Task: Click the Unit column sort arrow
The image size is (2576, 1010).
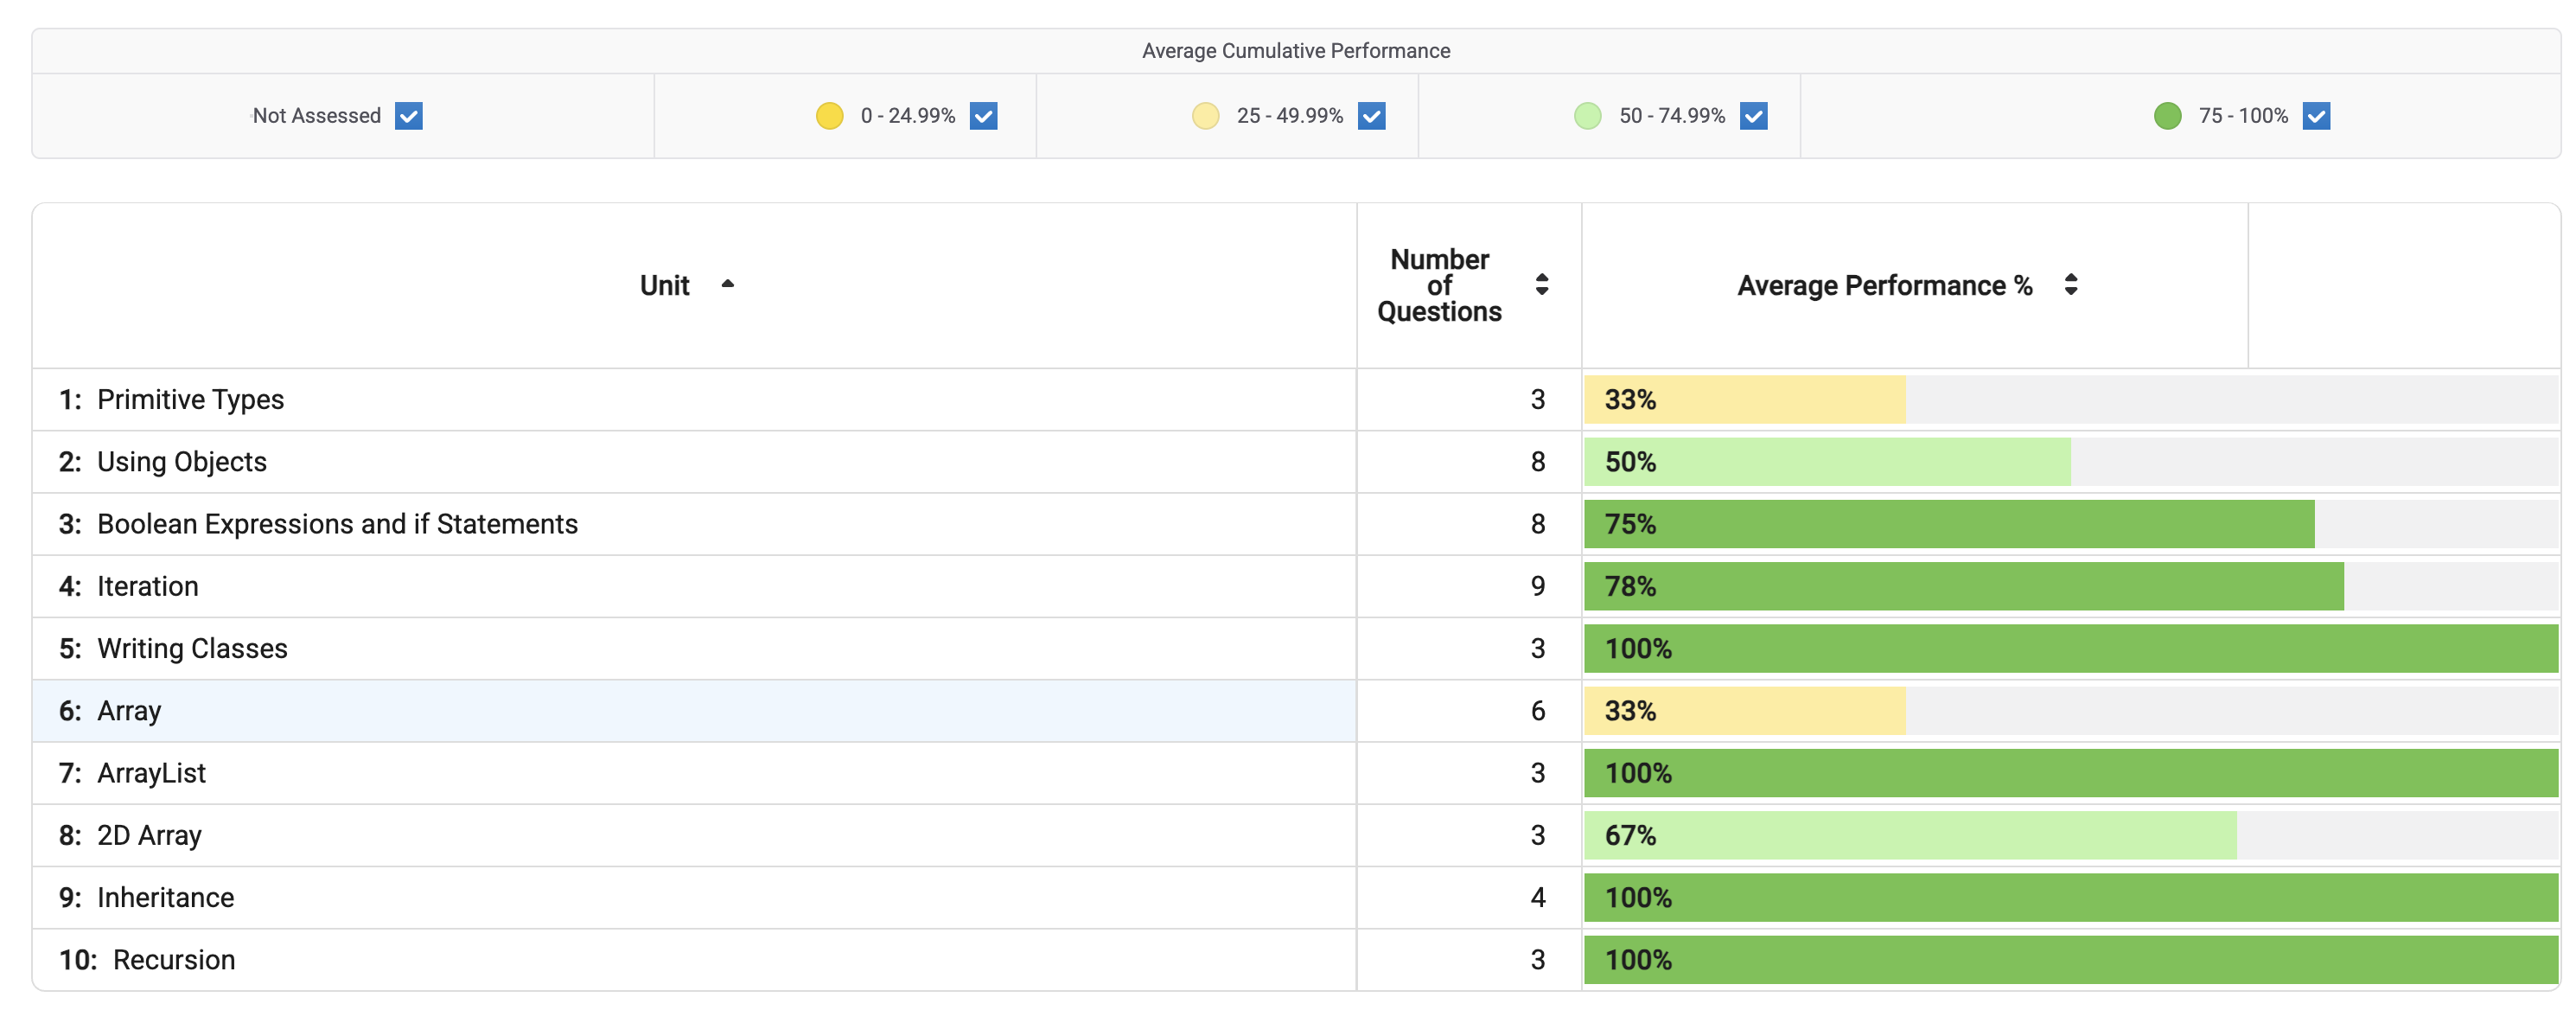Action: [x=728, y=285]
